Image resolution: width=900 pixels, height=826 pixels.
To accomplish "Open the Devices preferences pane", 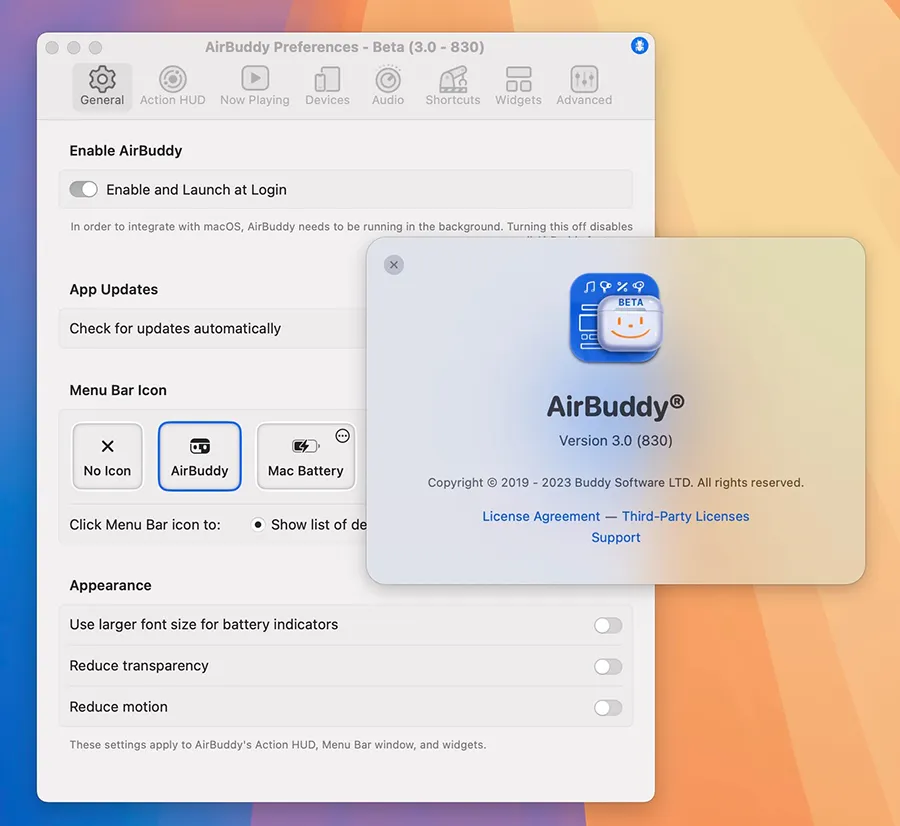I will [327, 86].
